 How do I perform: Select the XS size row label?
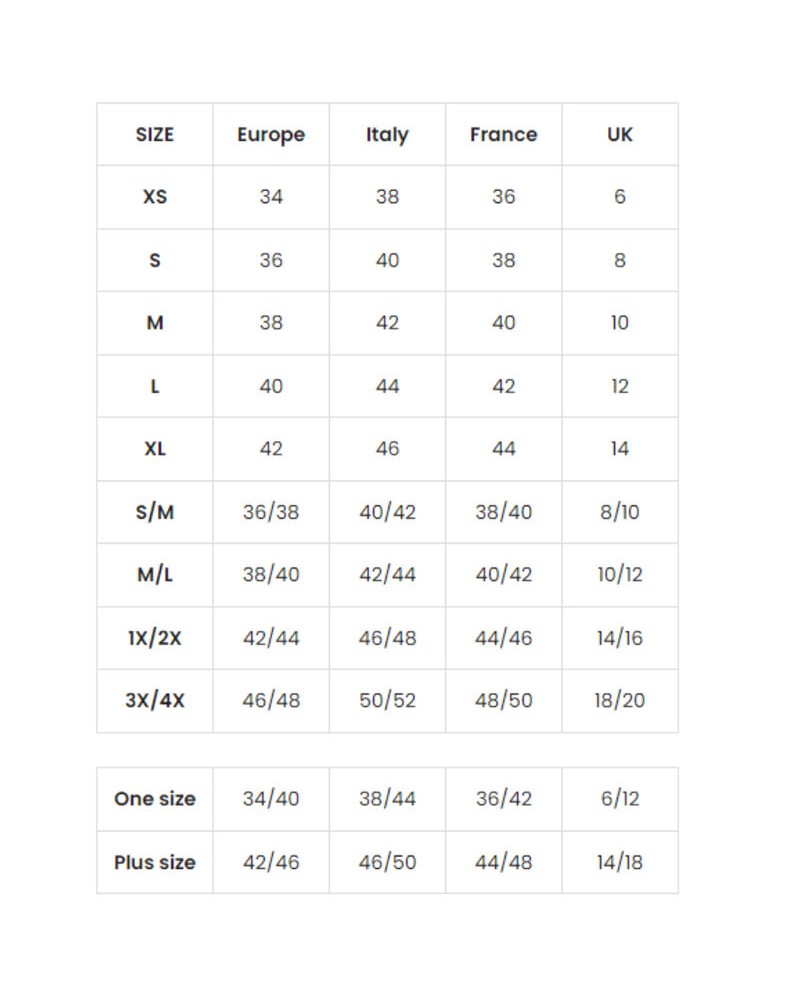155,197
